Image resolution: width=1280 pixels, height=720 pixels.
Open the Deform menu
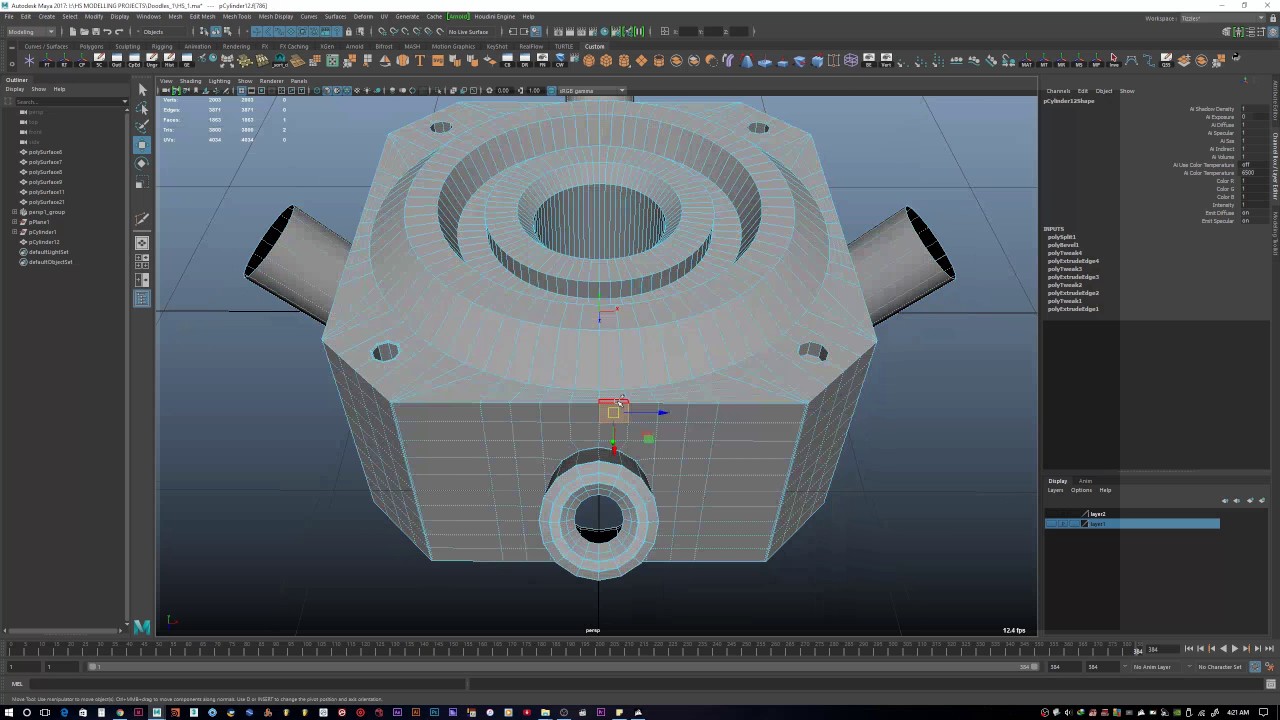tap(363, 17)
